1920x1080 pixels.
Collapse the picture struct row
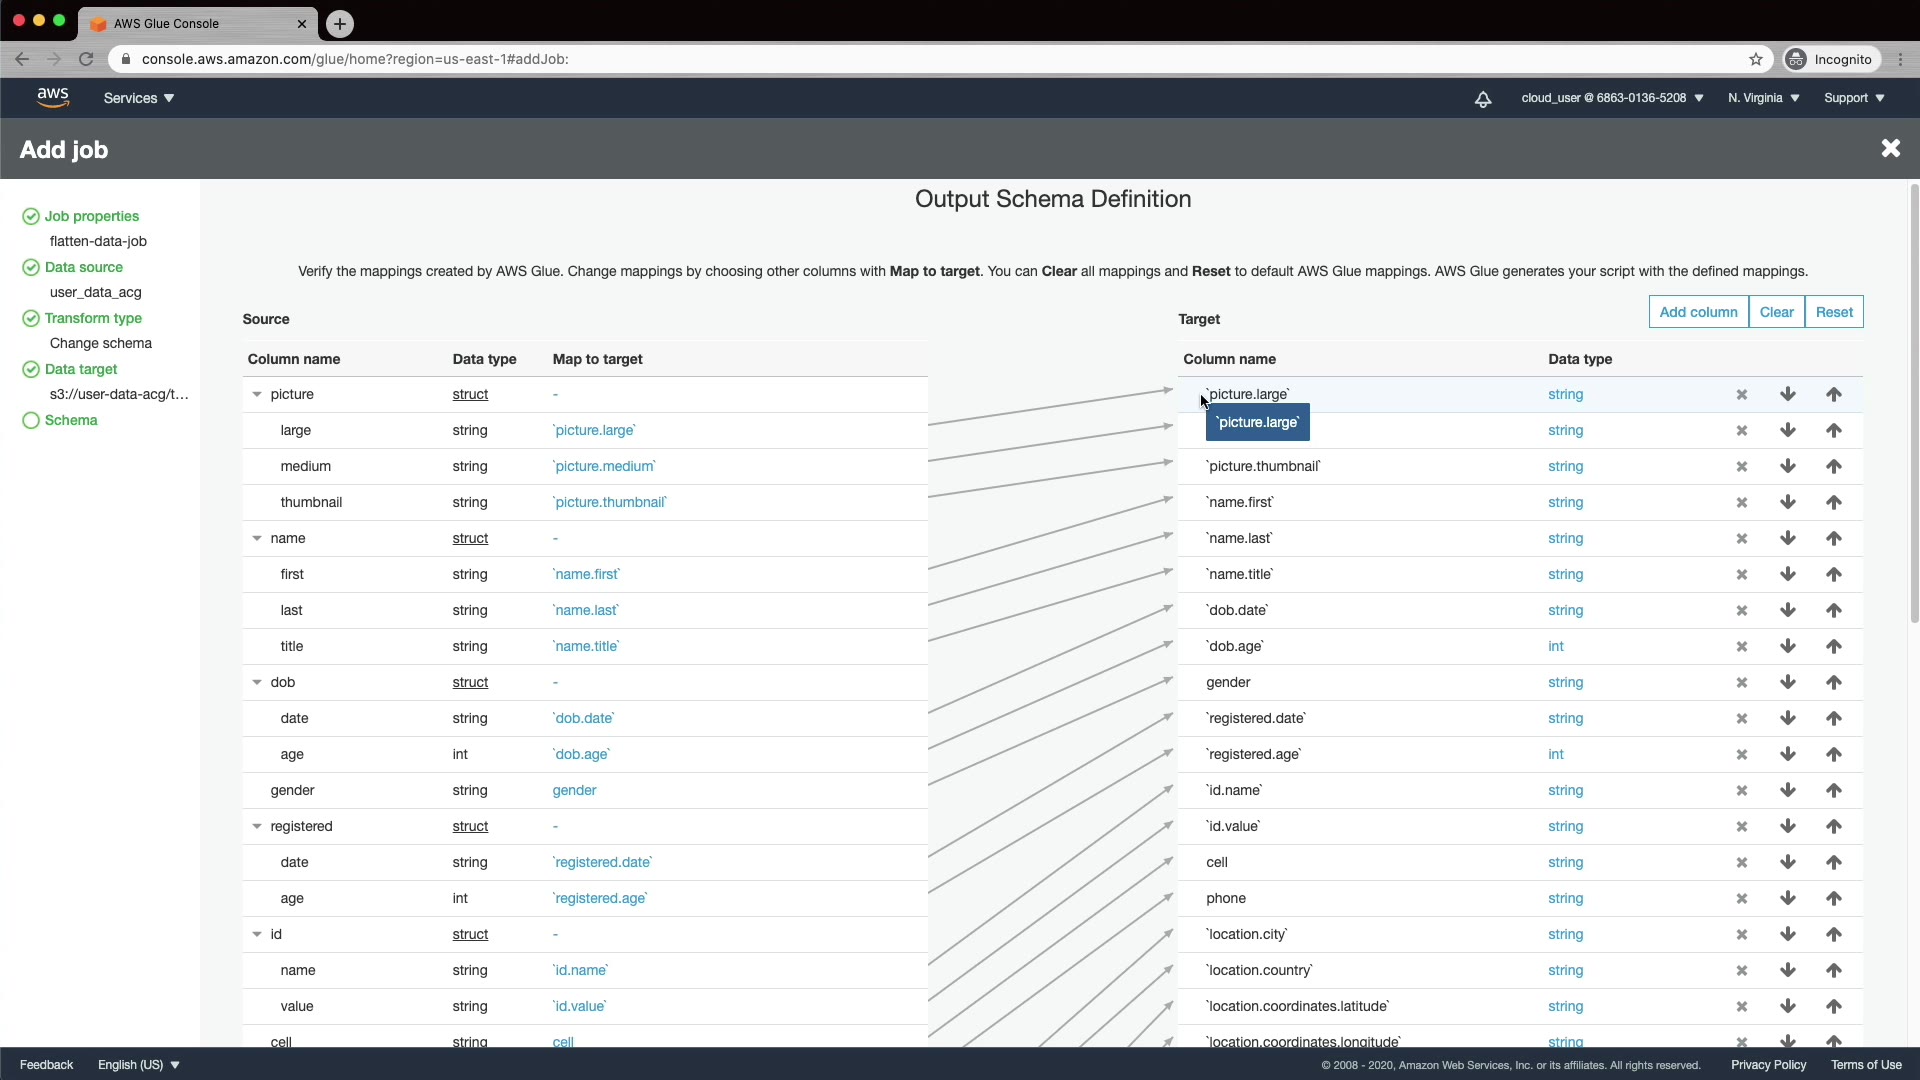257,395
